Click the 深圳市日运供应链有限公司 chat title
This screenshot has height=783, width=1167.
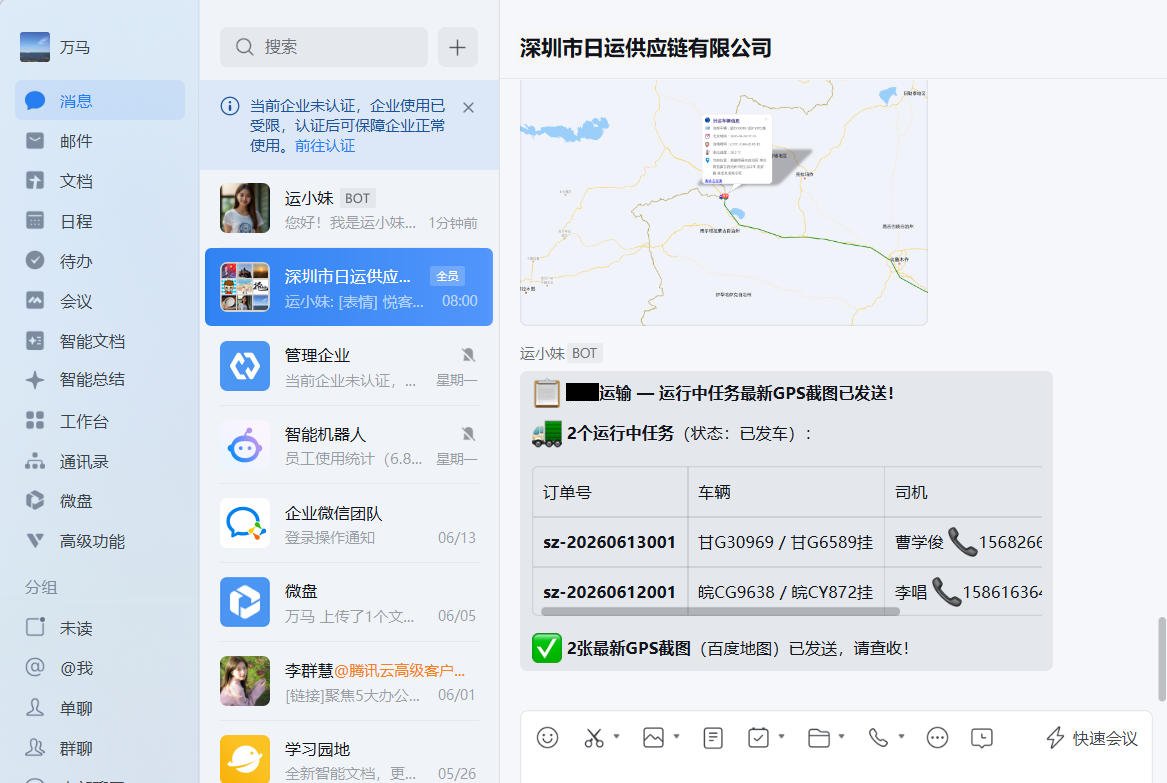tap(645, 48)
